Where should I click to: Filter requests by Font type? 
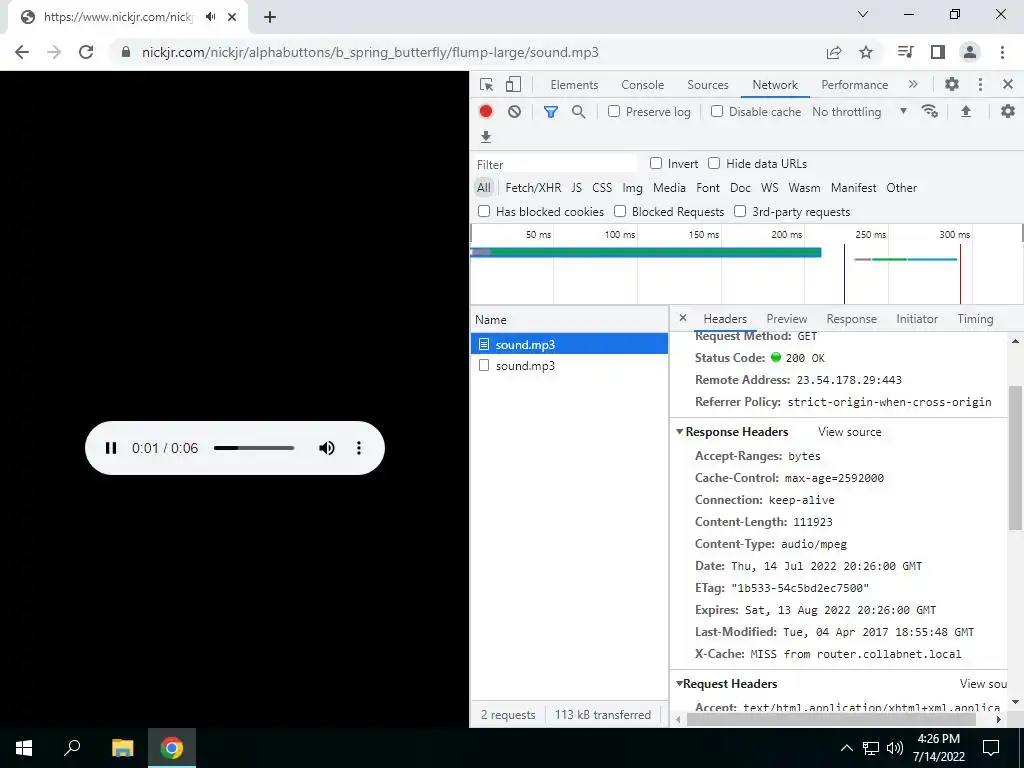(x=708, y=188)
